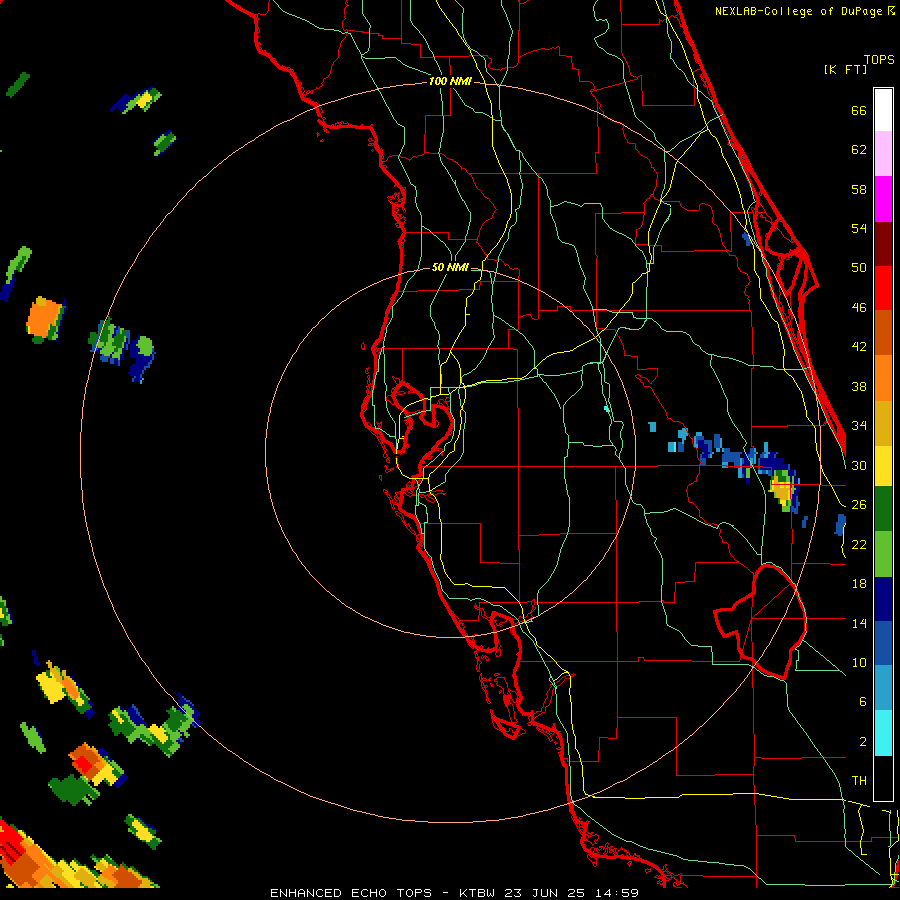Select the yellow legend swatch near 30

click(883, 466)
